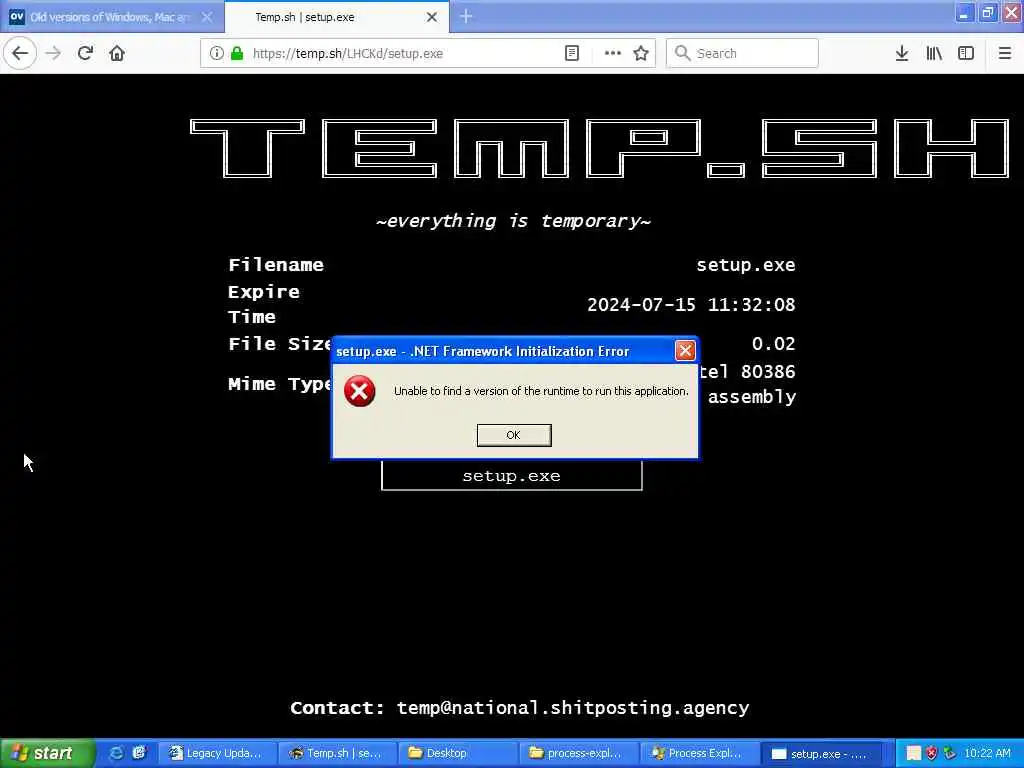Screen dimensions: 1024x768
Task: Click the green secure connection padlock
Action: tap(237, 54)
